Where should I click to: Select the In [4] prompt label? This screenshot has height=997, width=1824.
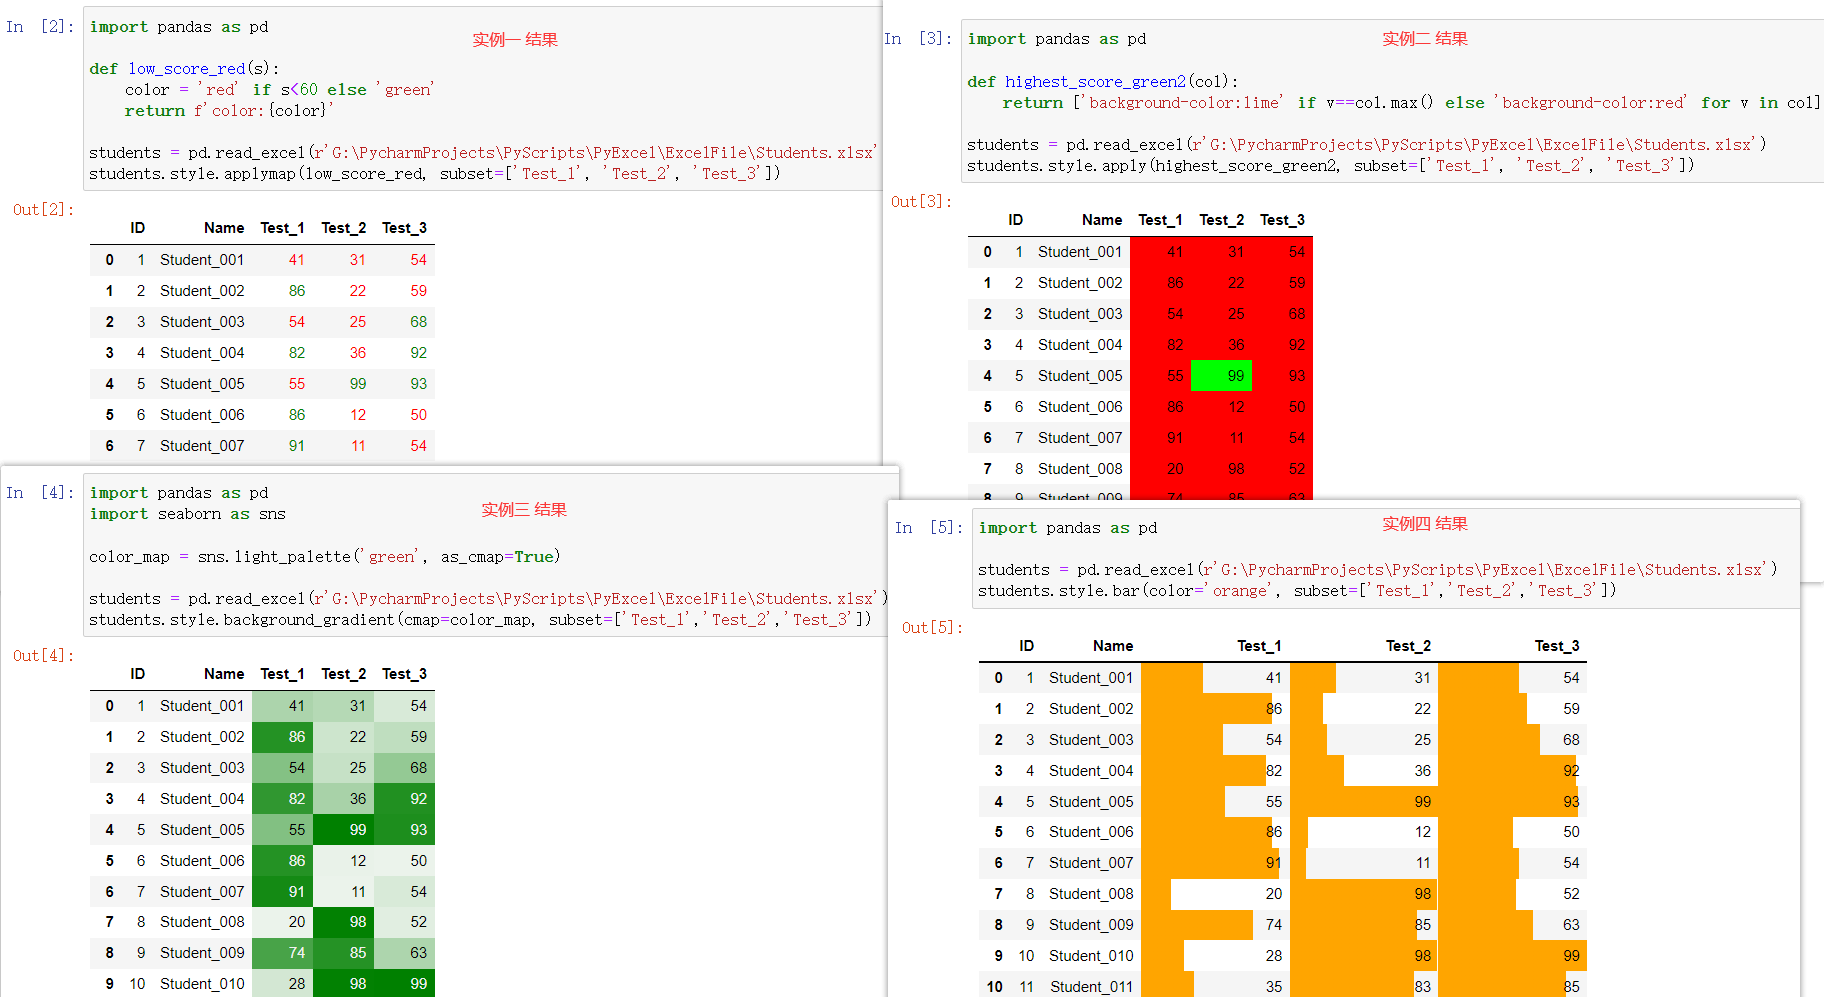click(40, 492)
